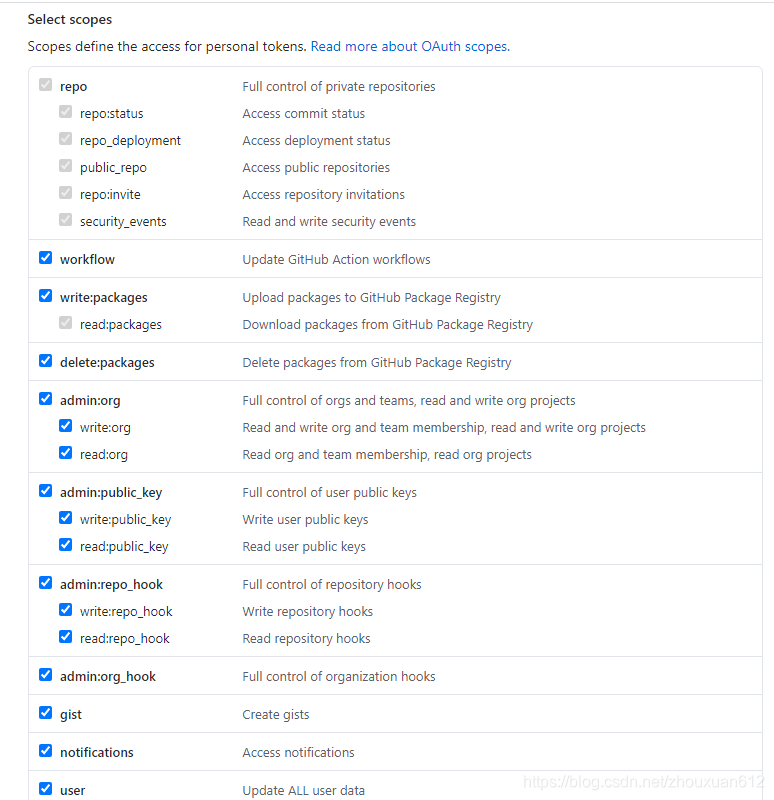Screen dimensions: 774x800
Task: Toggle the write:org checkbox
Action: click(x=65, y=425)
